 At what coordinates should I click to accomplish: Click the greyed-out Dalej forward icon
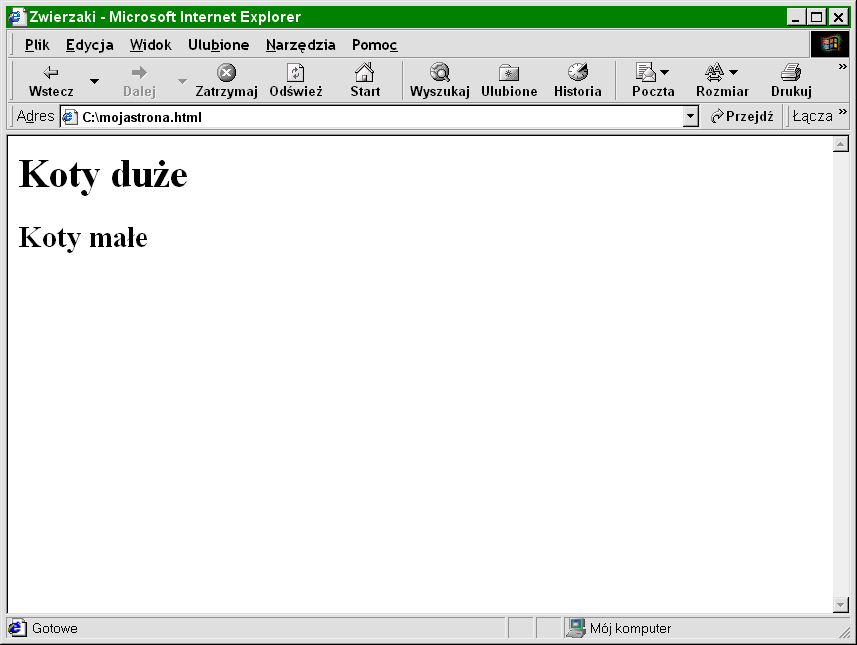point(139,72)
